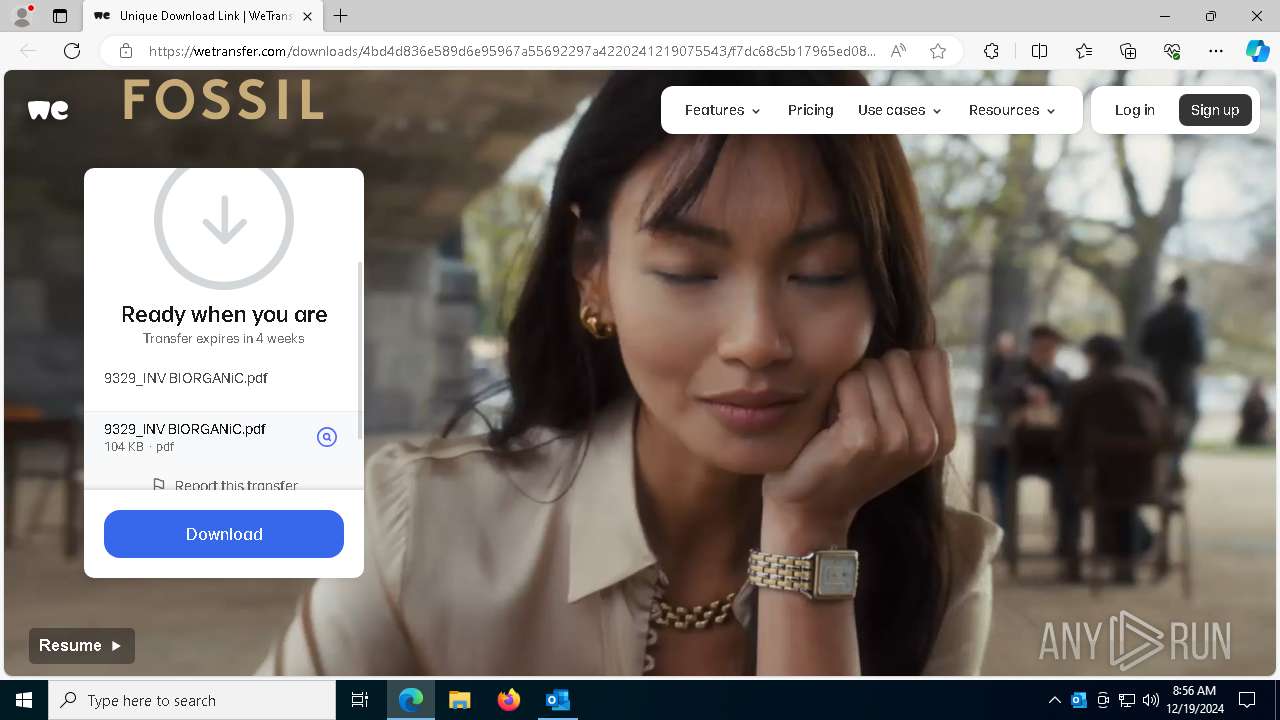The width and height of the screenshot is (1280, 720).
Task: Open the Copilot sidebar icon
Action: [1257, 51]
